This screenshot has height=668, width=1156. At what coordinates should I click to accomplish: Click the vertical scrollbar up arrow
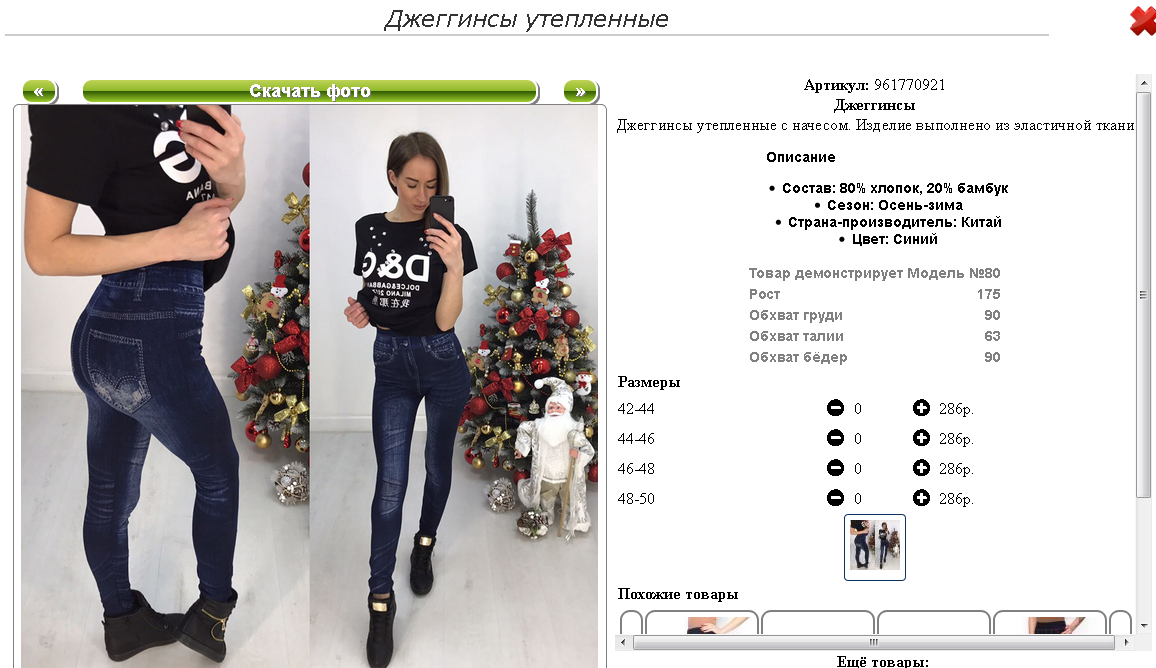(1143, 83)
